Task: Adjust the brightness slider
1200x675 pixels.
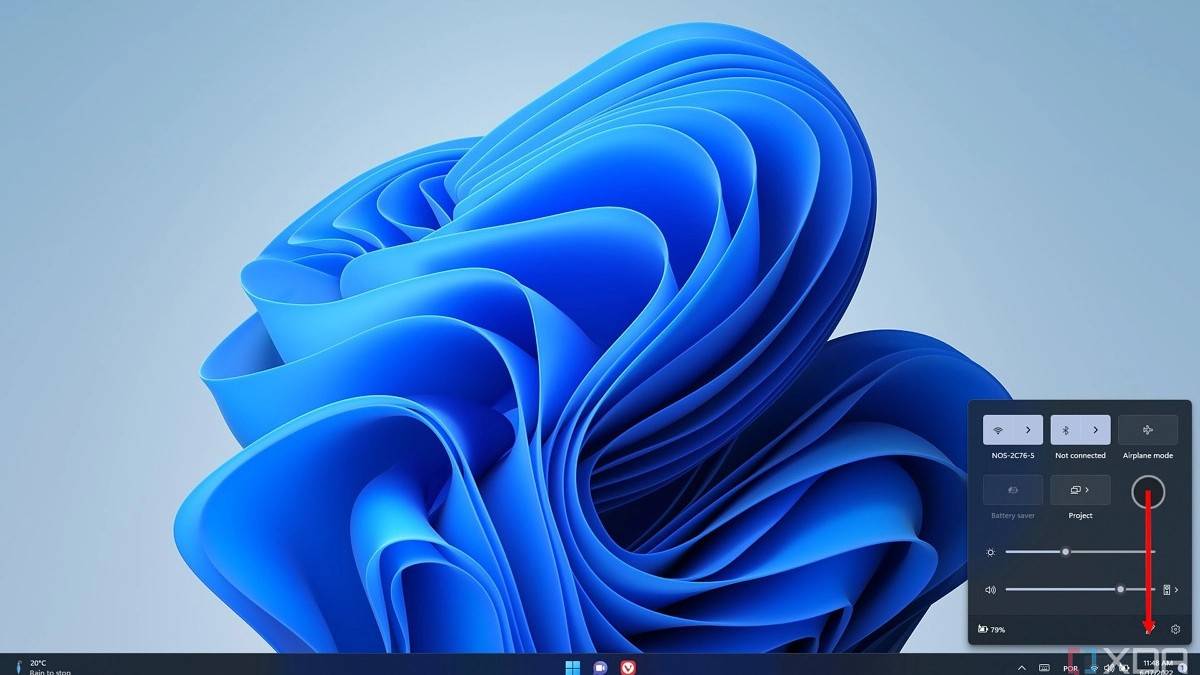Action: [x=1080, y=551]
